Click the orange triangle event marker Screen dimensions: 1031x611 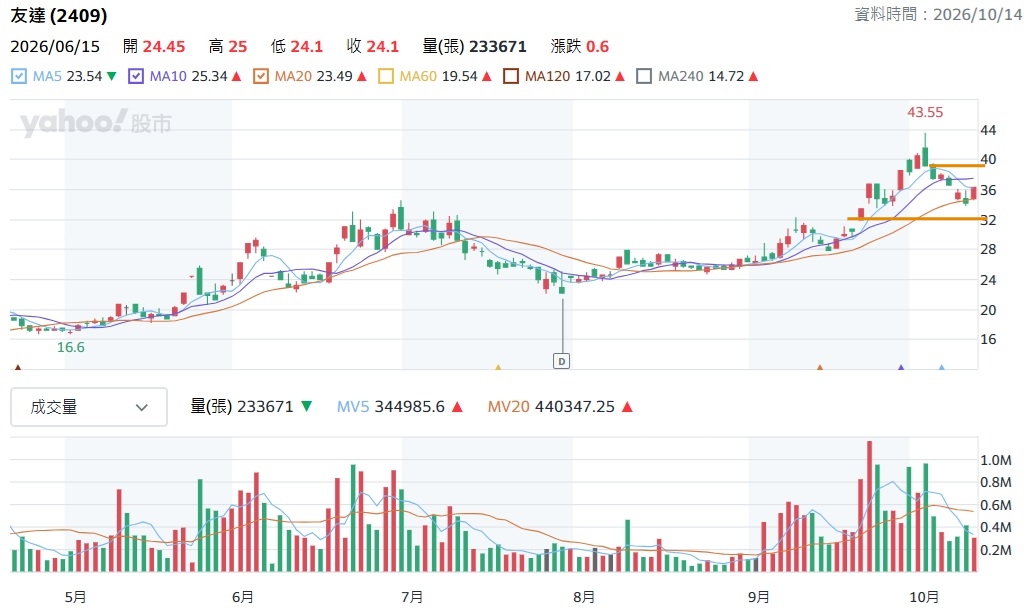pos(819,367)
